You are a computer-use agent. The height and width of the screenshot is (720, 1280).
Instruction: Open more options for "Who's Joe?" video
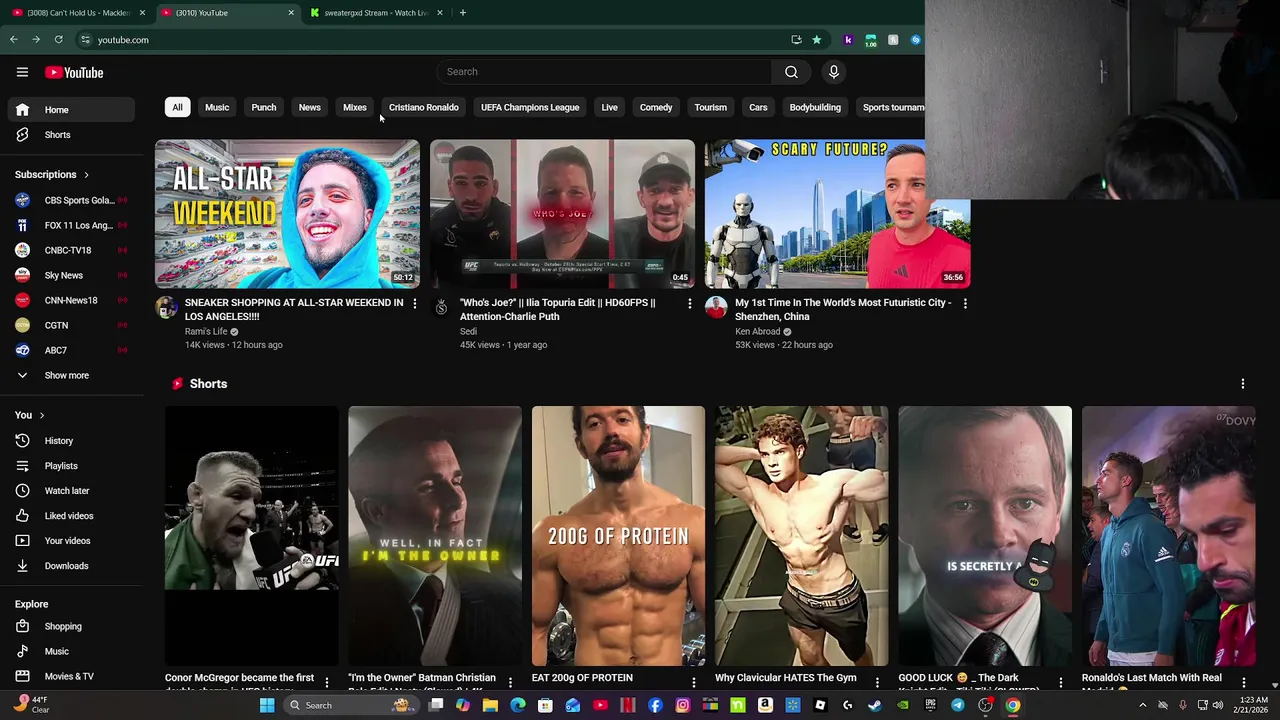coord(689,303)
